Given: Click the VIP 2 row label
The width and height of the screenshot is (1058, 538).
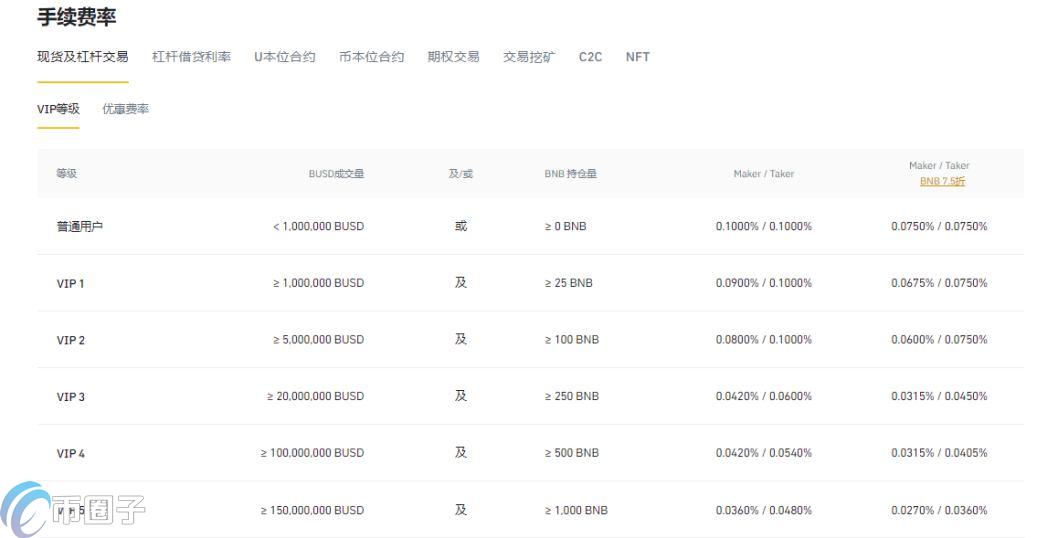Looking at the screenshot, I should pyautogui.click(x=70, y=340).
